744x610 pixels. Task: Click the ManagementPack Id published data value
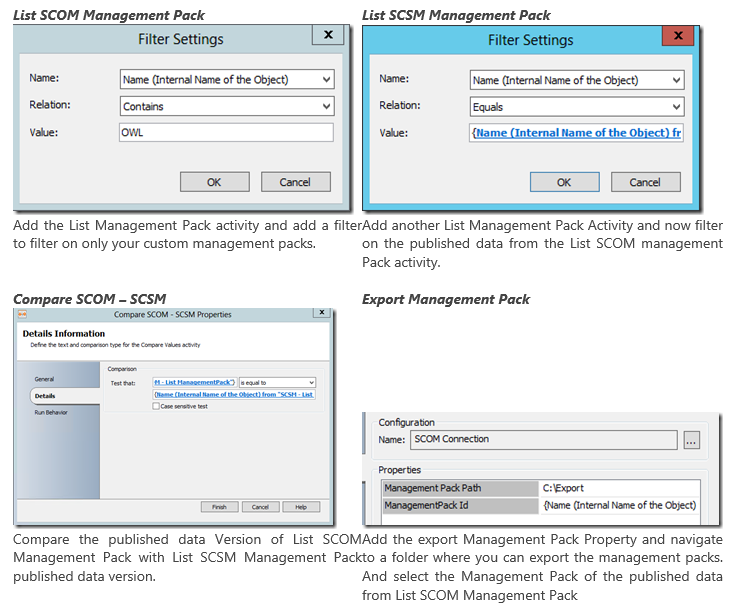(x=619, y=506)
